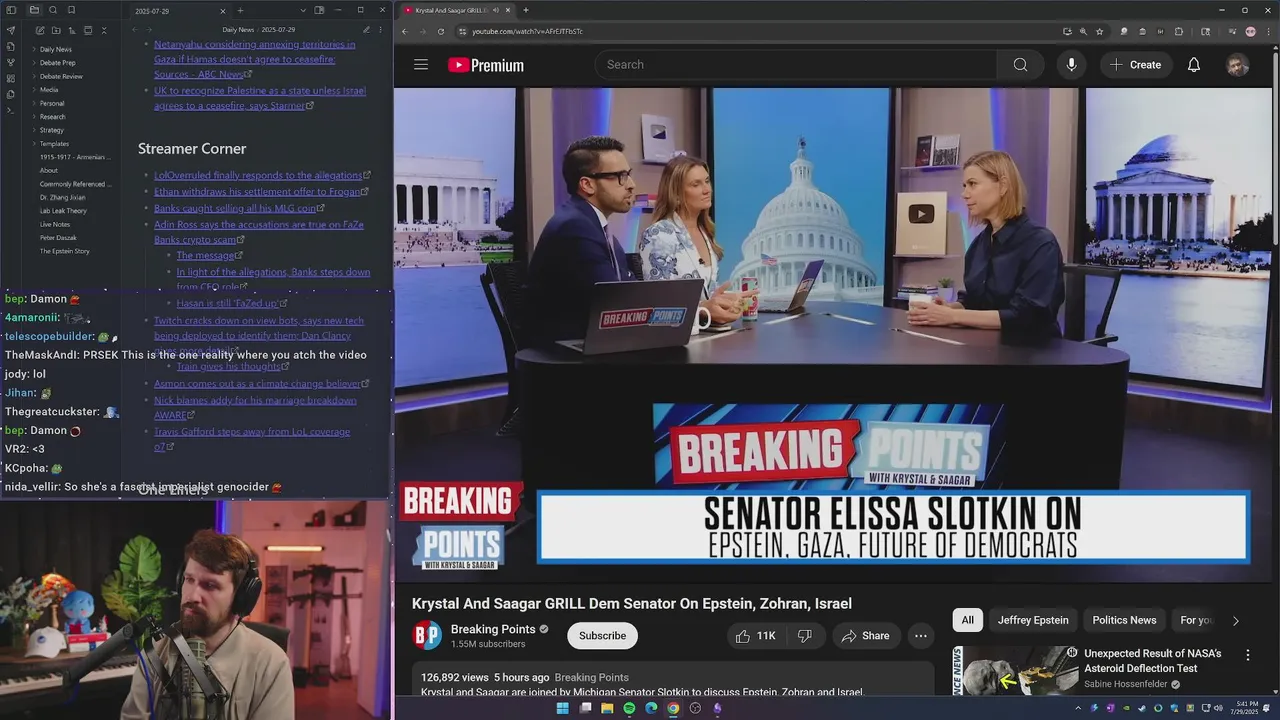Open Spotify from the taskbar
The image size is (1280, 720).
pos(629,708)
